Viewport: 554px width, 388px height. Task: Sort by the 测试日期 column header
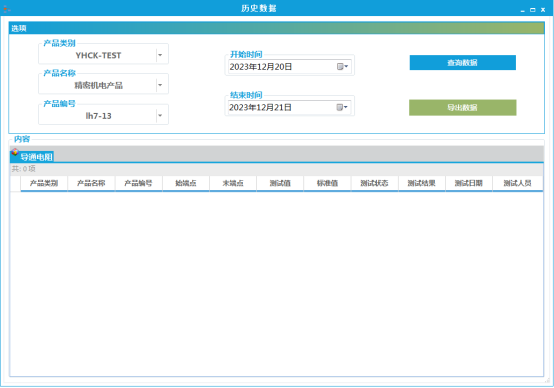point(468,183)
